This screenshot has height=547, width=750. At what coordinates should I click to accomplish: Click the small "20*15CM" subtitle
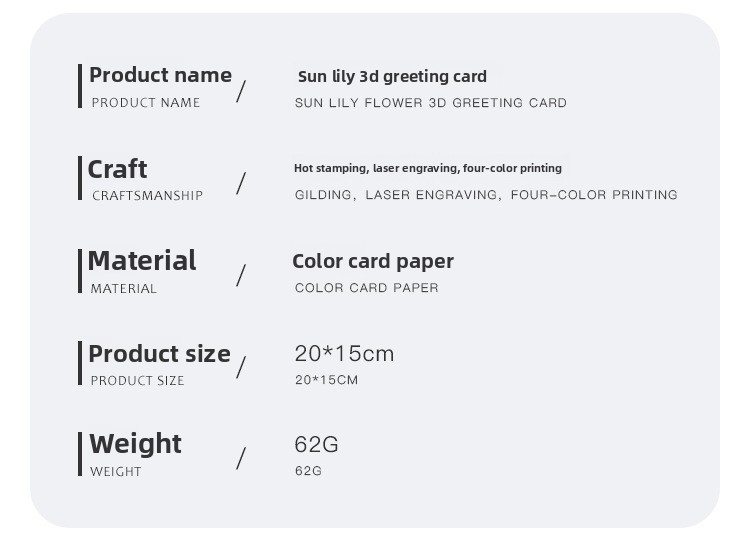(x=326, y=380)
